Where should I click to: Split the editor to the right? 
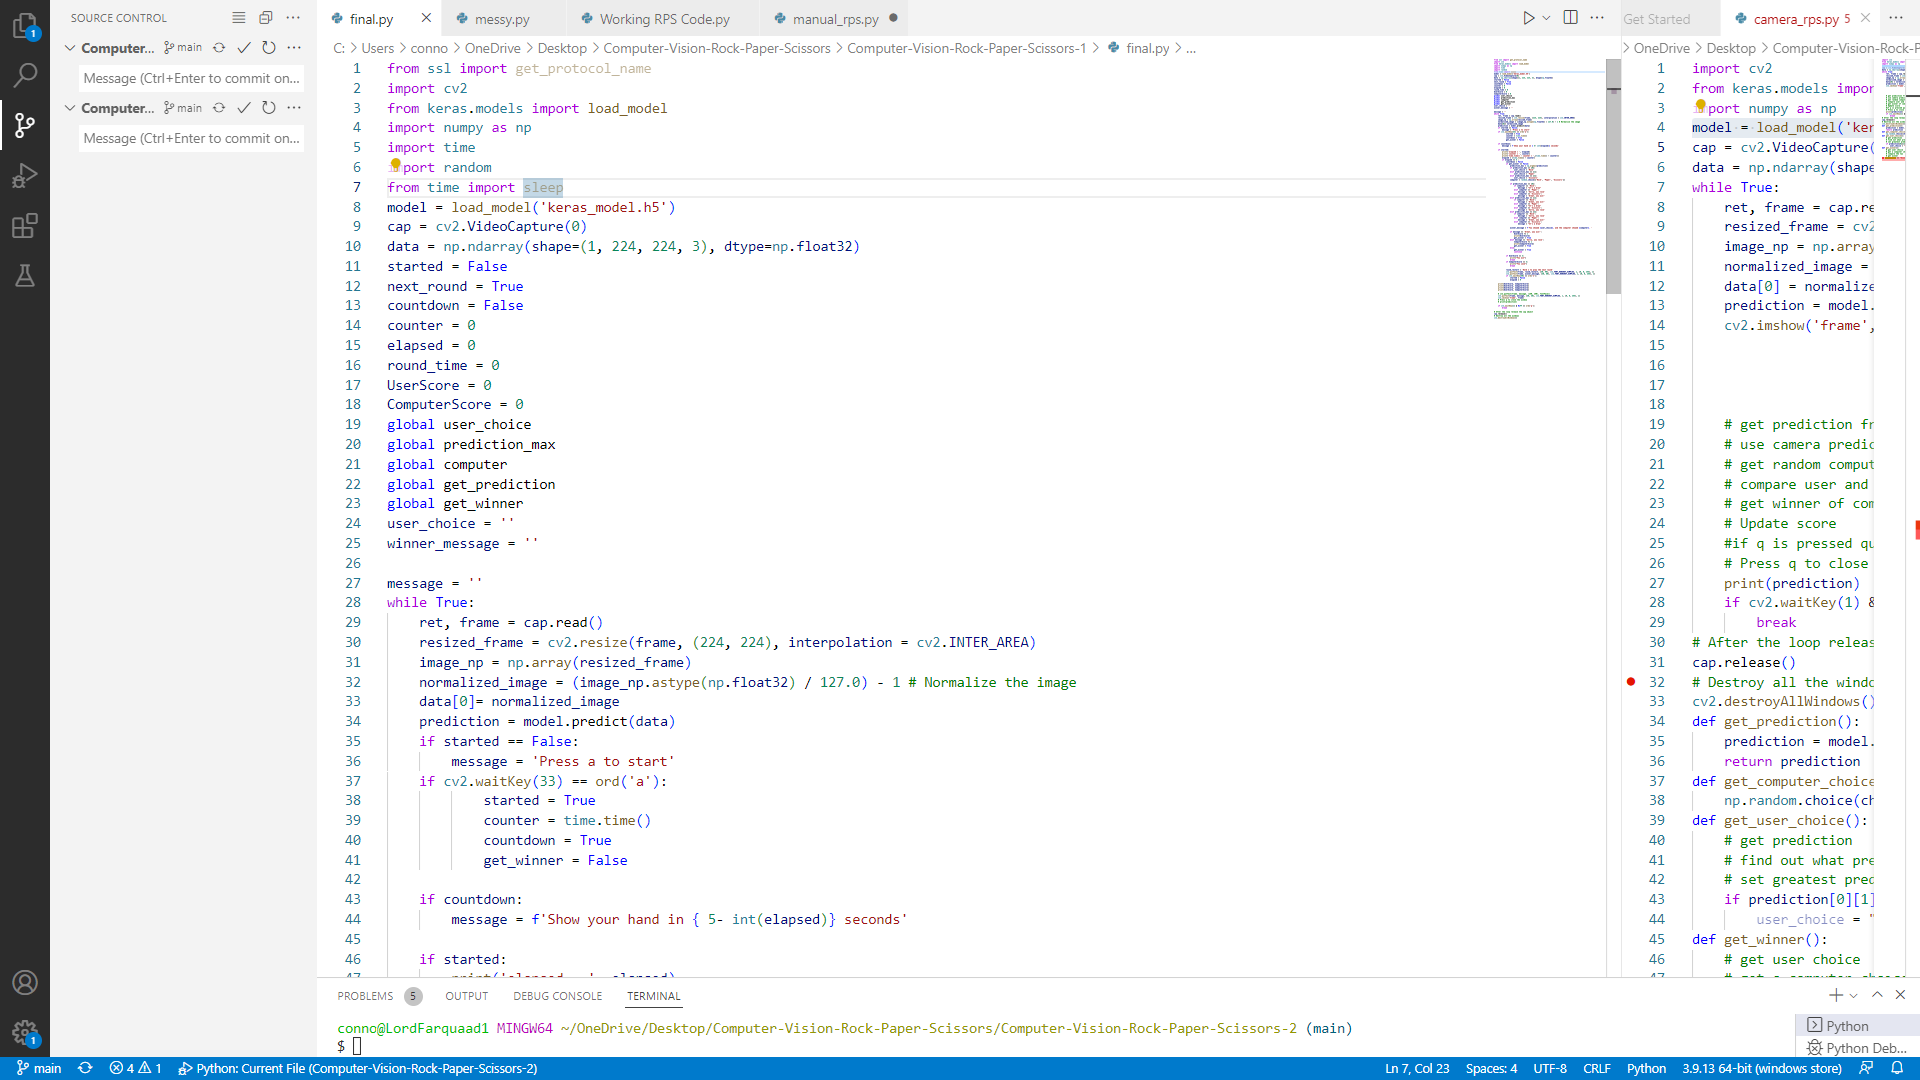1571,18
